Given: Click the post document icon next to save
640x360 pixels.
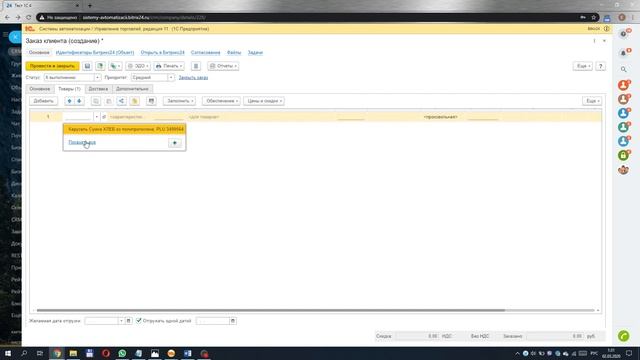Looking at the screenshot, I should tap(100, 66).
